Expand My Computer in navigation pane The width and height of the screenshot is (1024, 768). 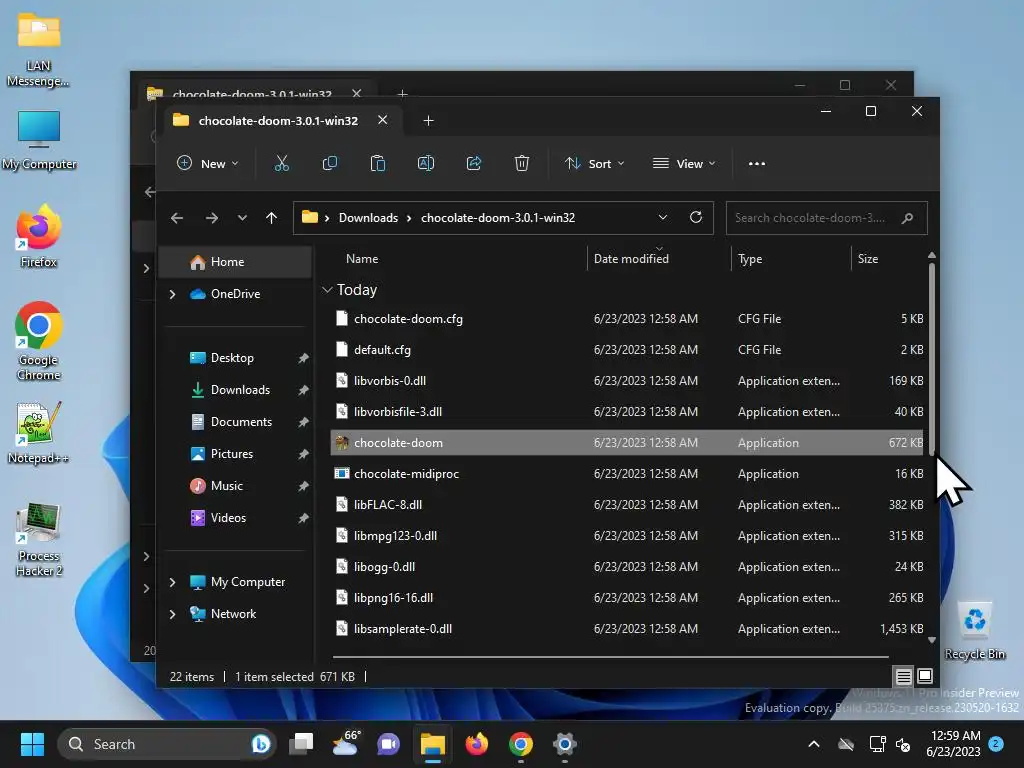(x=172, y=582)
